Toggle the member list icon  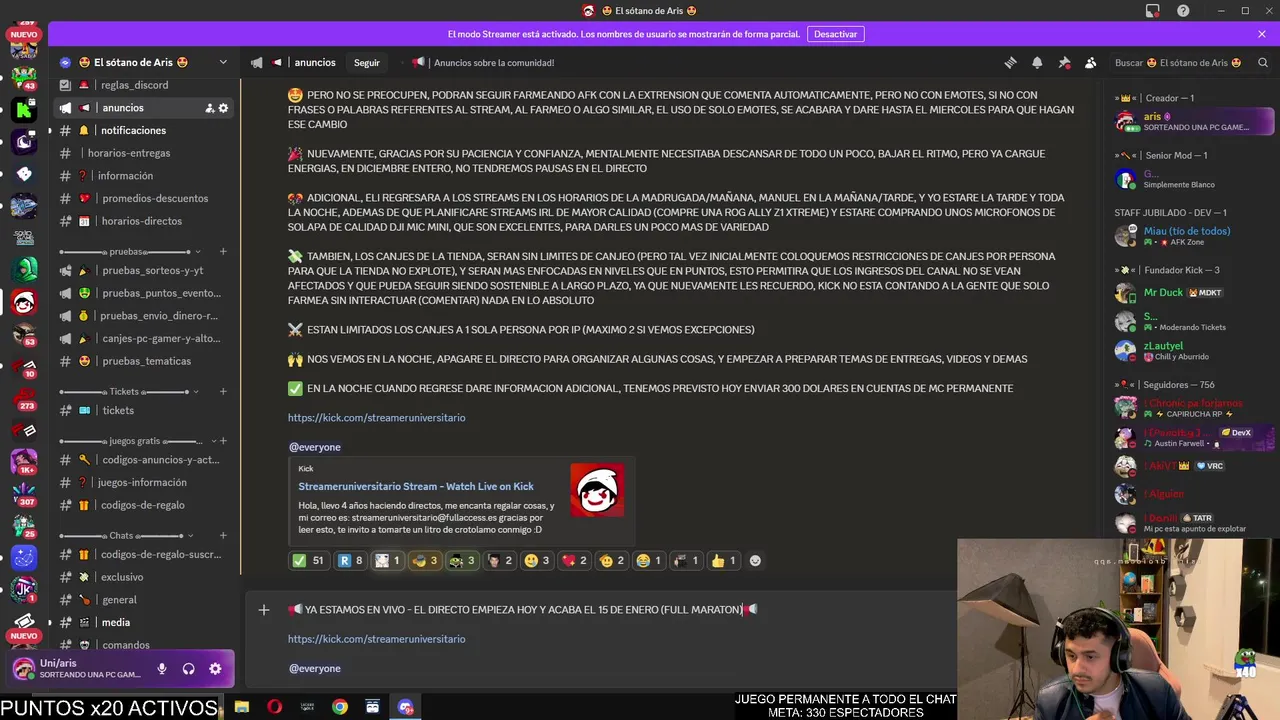1091,62
